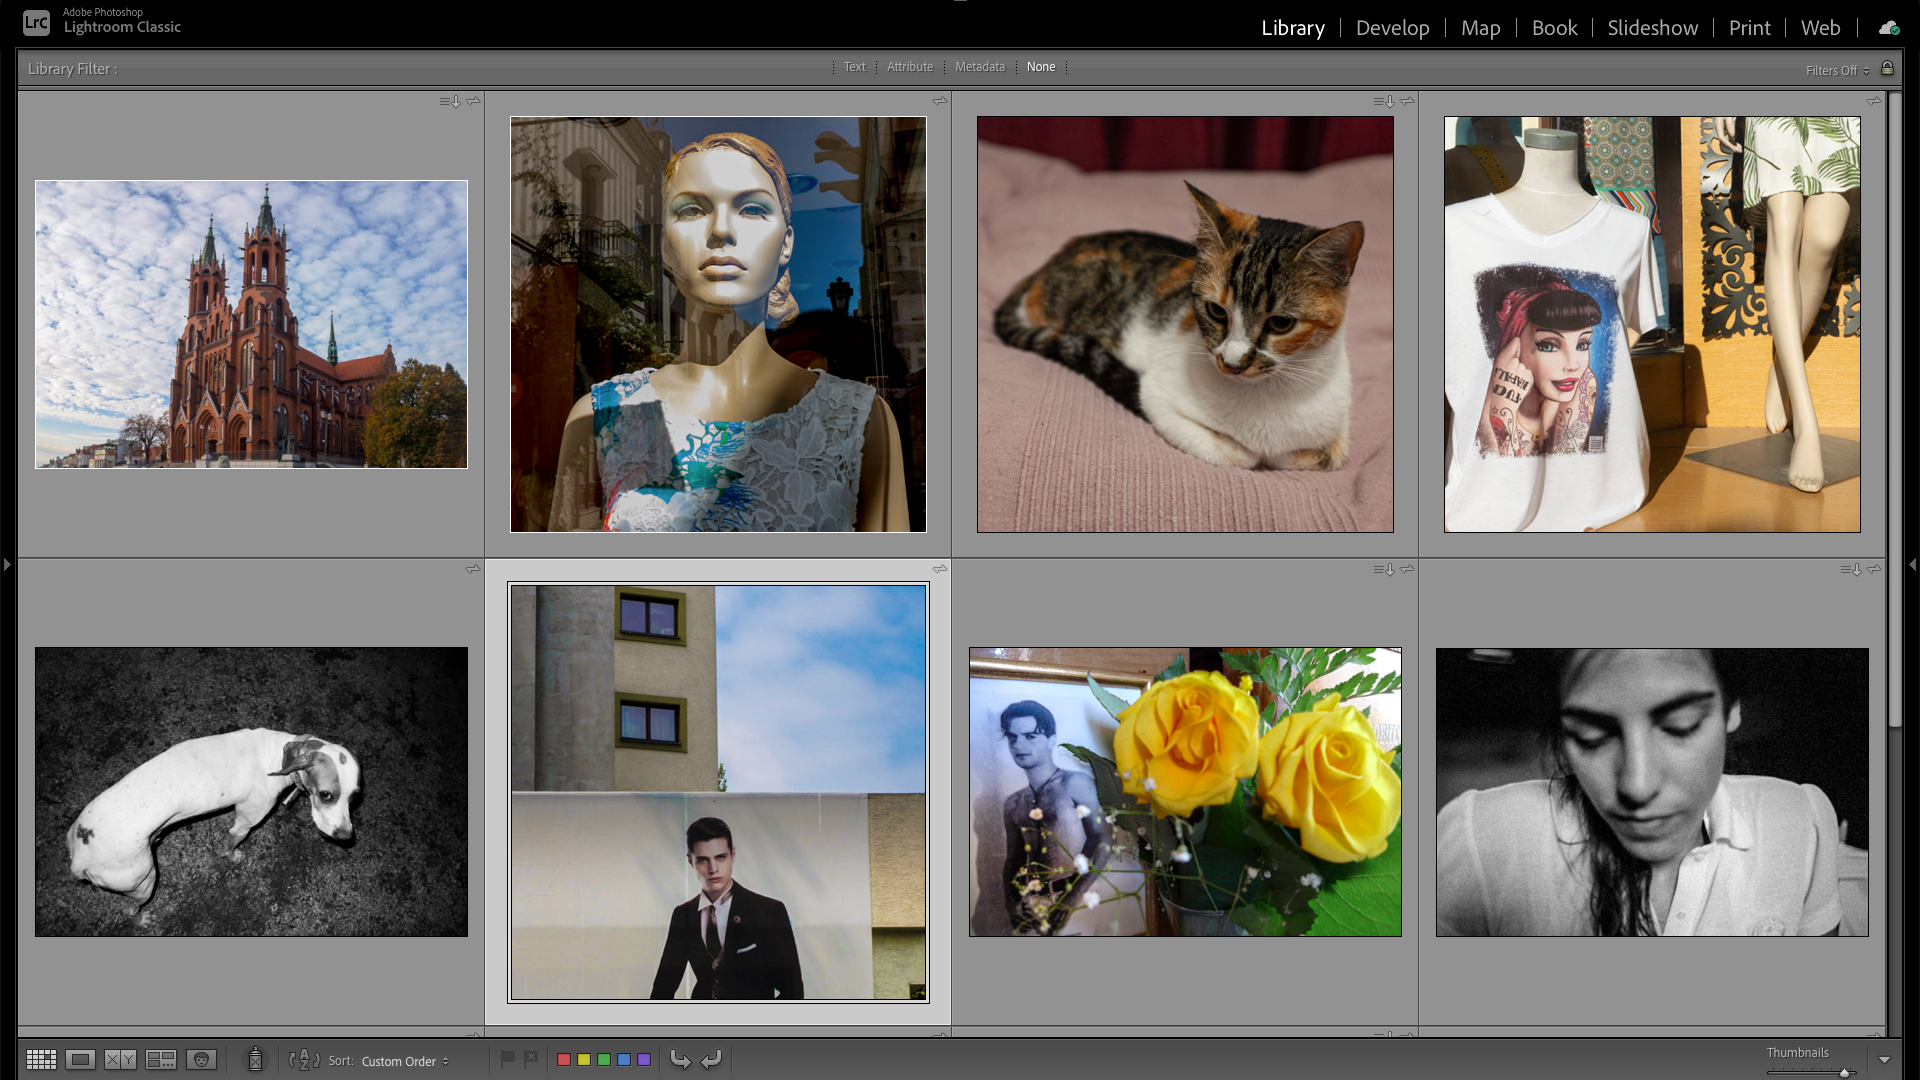Image resolution: width=1920 pixels, height=1080 pixels.
Task: Open the Filters Off preset dropdown
Action: [1837, 70]
